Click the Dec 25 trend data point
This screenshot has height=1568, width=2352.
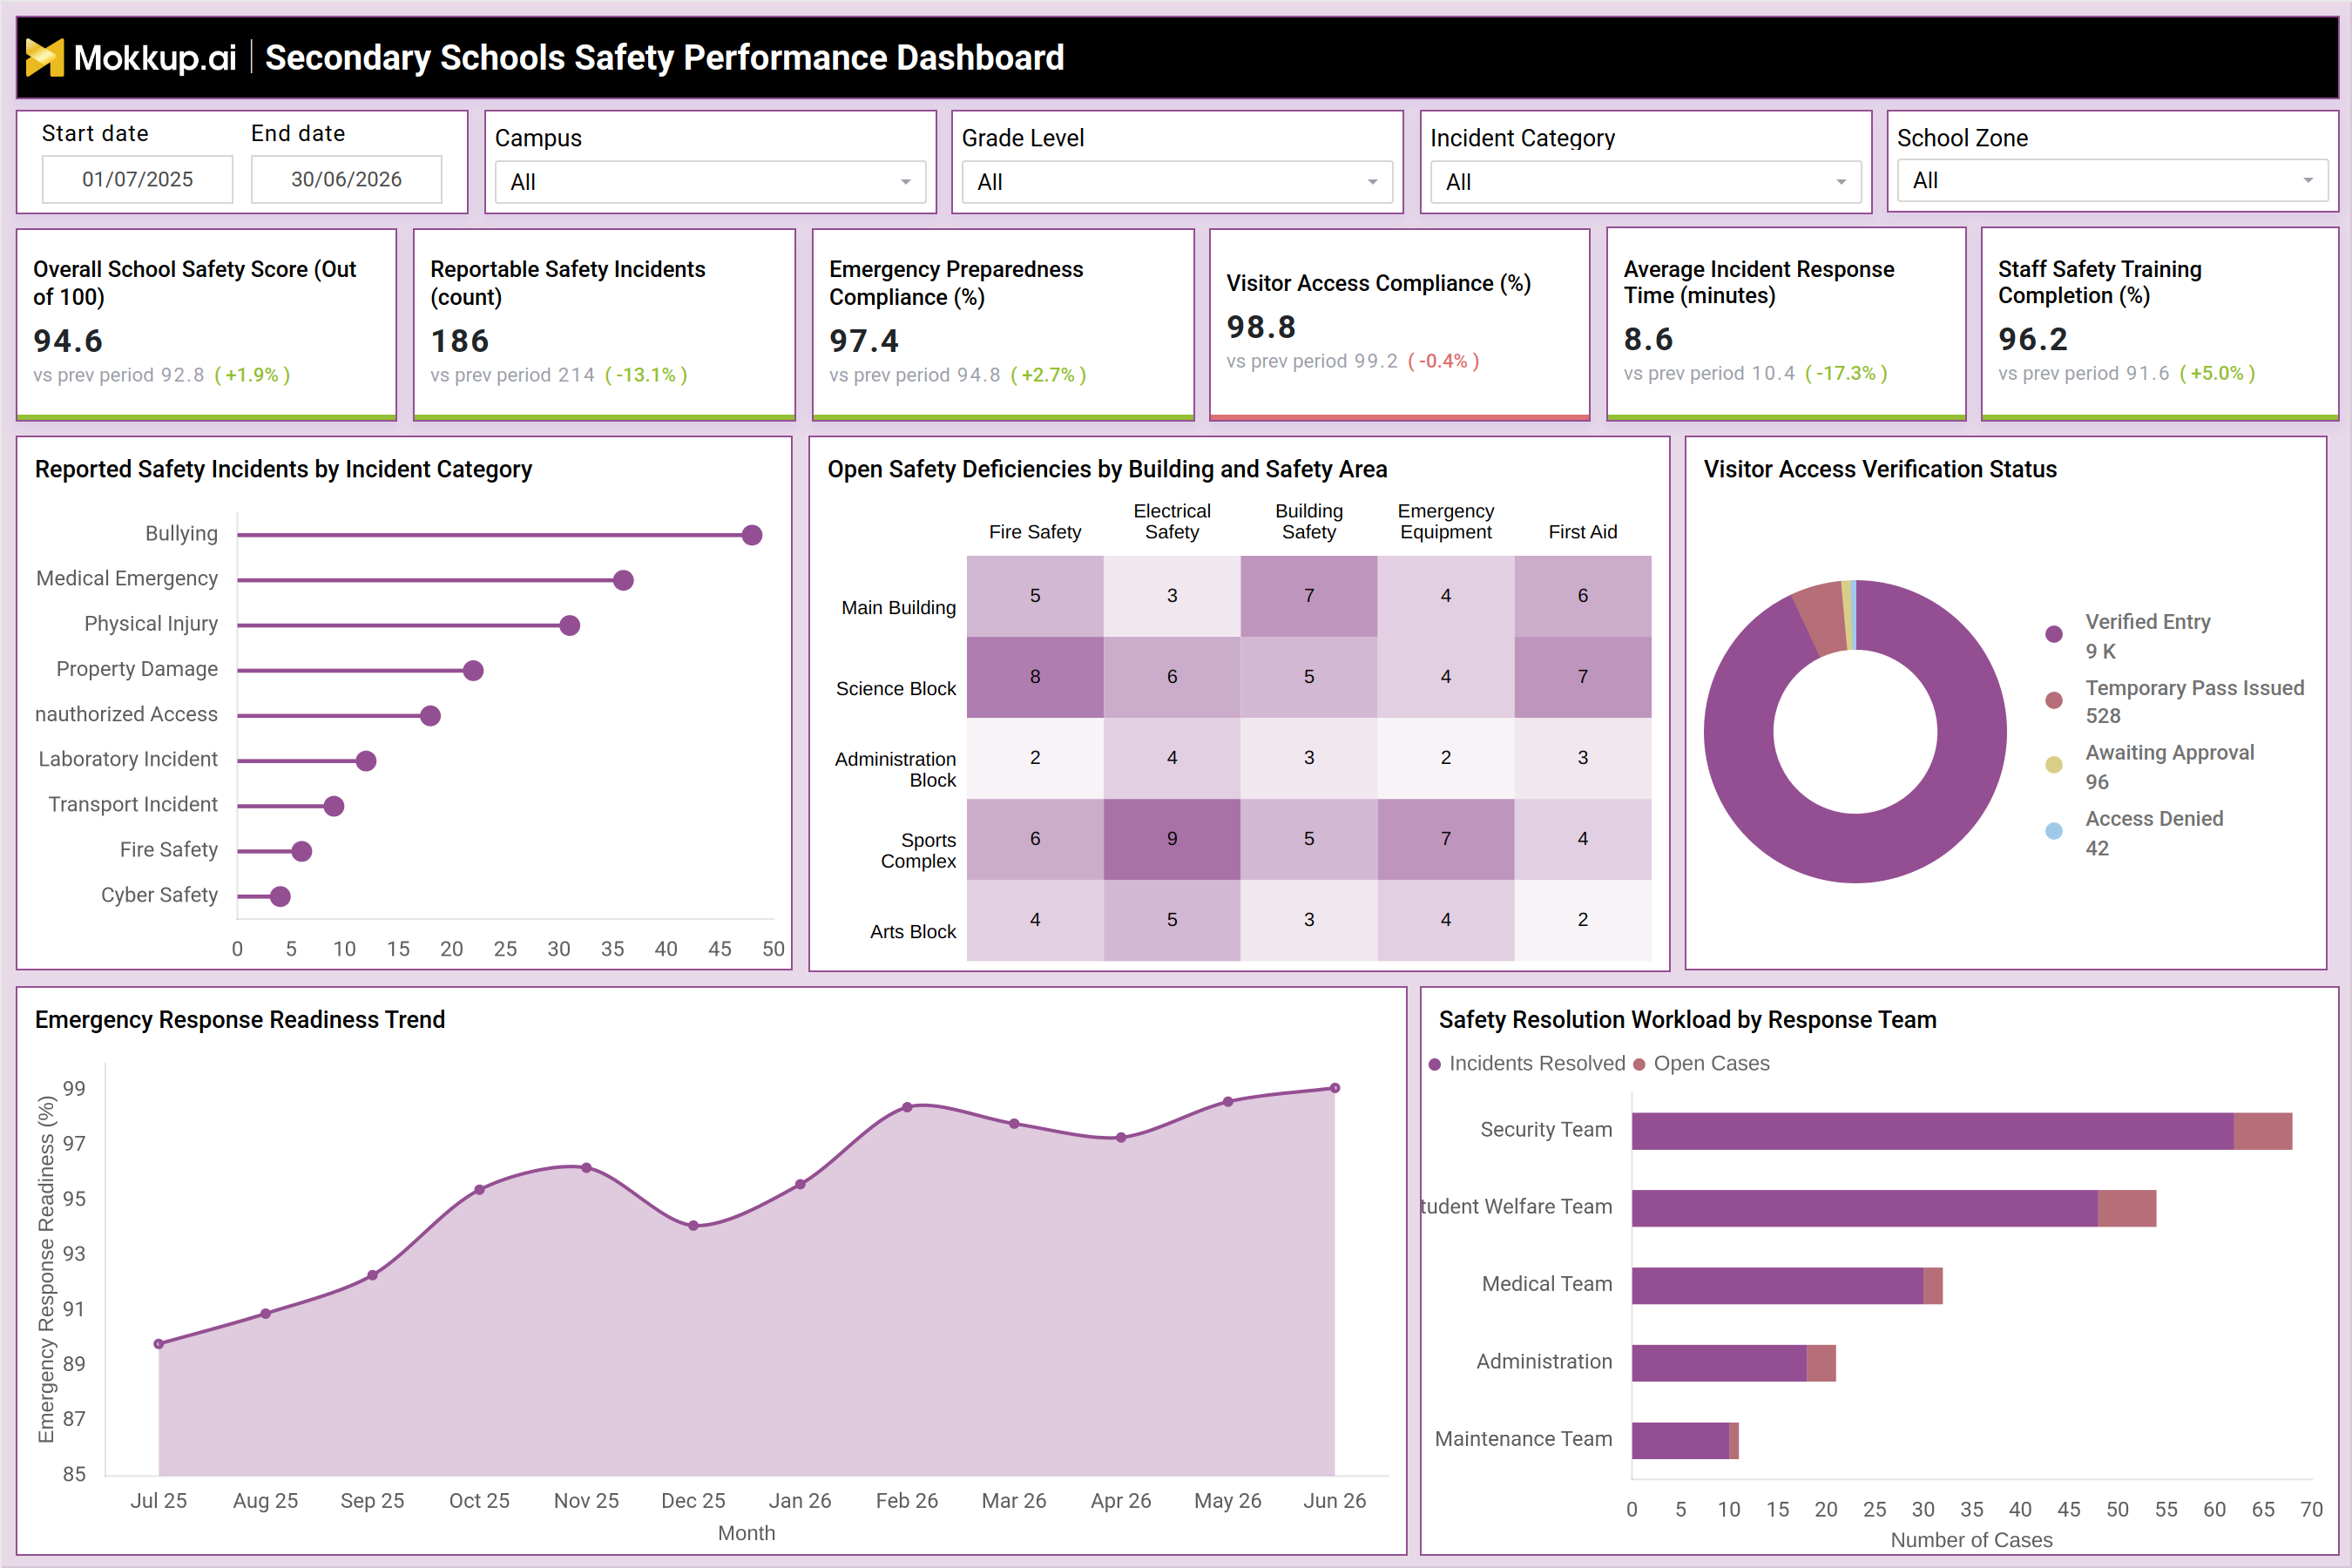693,1226
